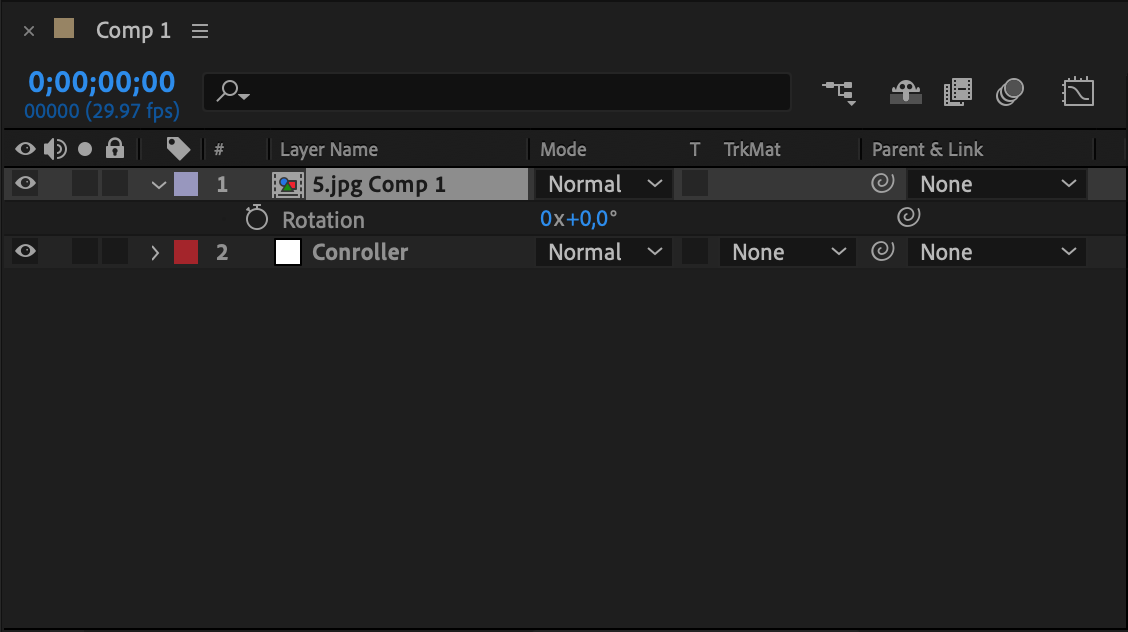The height and width of the screenshot is (632, 1128).
Task: Click the current timecode 0;00;00;00
Action: pyautogui.click(x=101, y=82)
